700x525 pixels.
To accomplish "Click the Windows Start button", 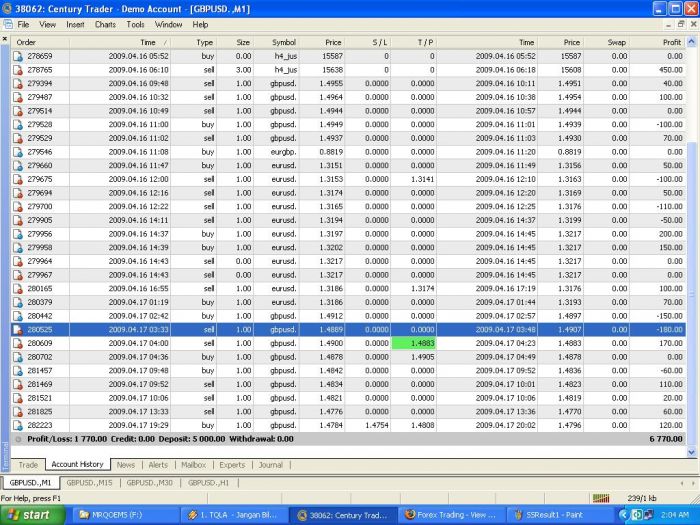I will (28, 515).
